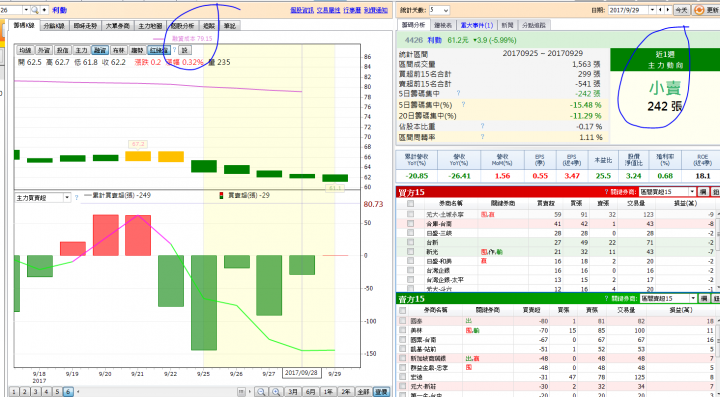Check the 元大-土城永寧 row checkbox

pyautogui.click(x=411, y=214)
